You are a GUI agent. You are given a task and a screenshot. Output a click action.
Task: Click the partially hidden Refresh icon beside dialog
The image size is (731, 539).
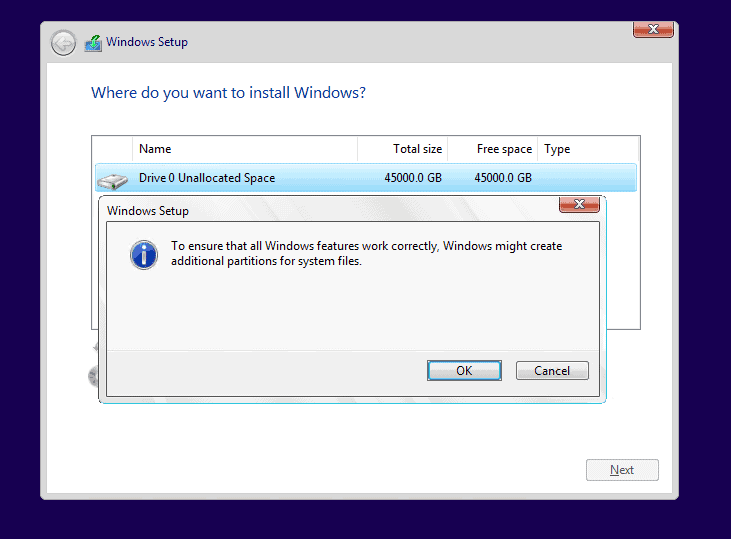tap(95, 347)
